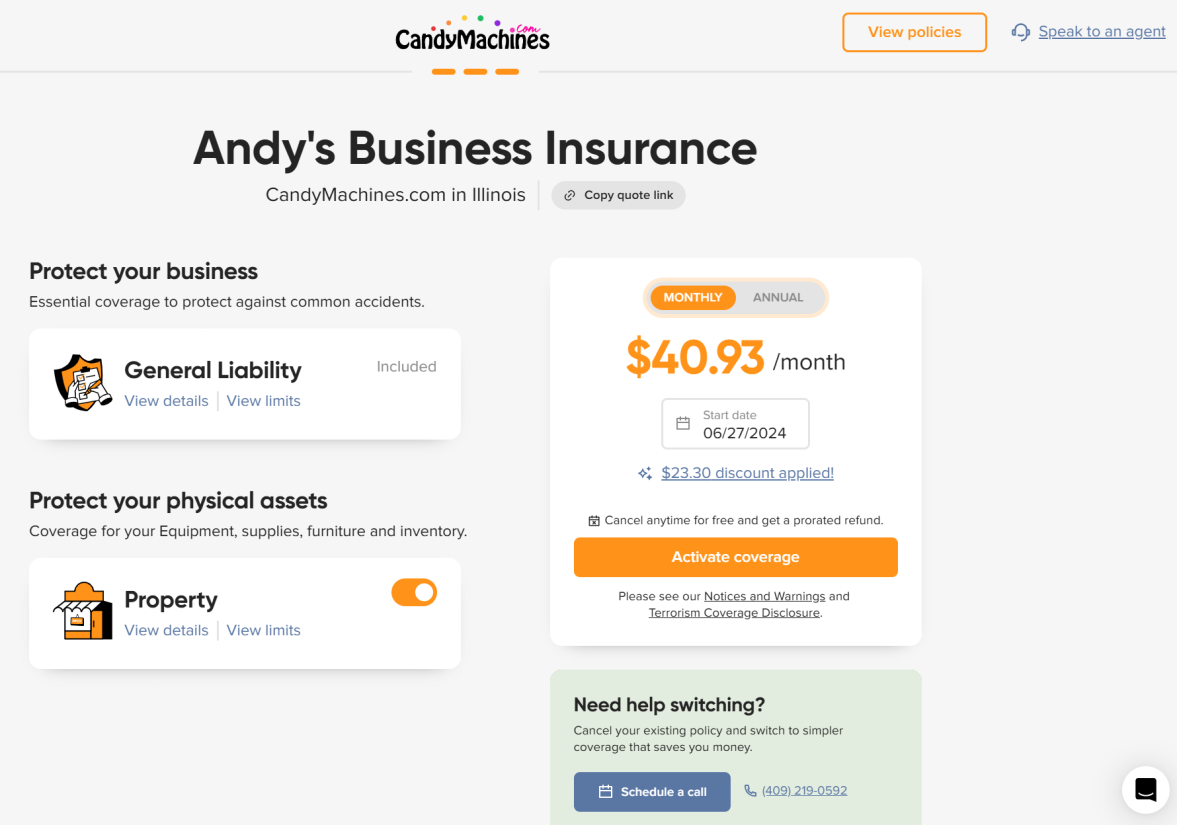Click the Schedule a call button
Viewport: 1177px width, 825px height.
point(652,791)
